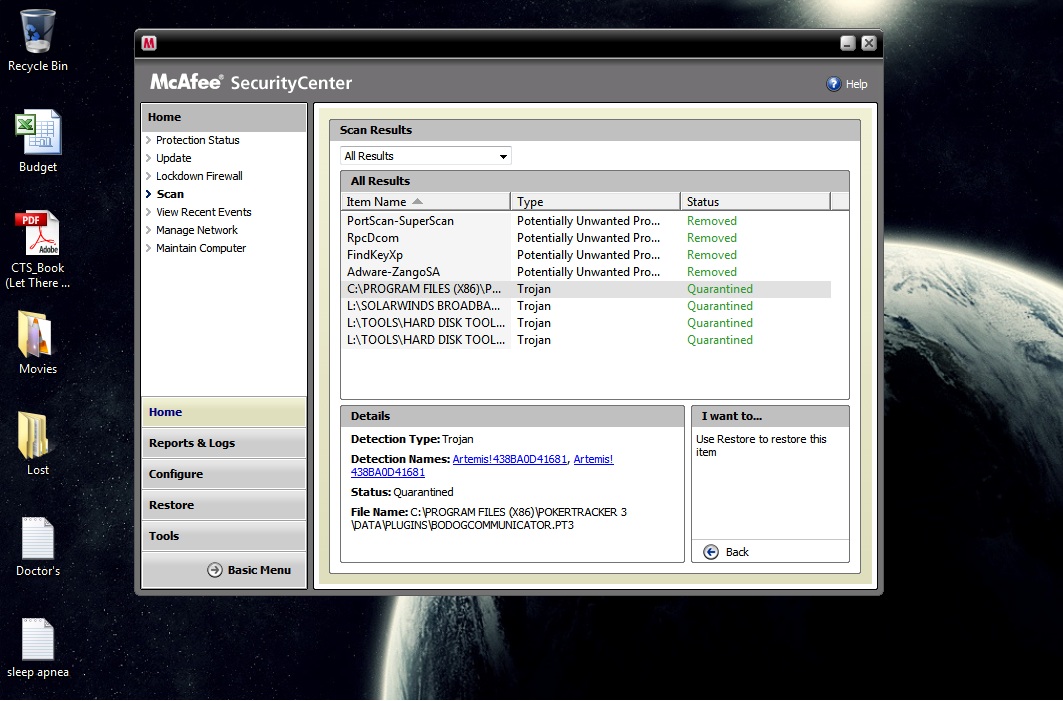1063x701 pixels.
Task: Click the Basic Menu arrow icon
Action: [215, 570]
